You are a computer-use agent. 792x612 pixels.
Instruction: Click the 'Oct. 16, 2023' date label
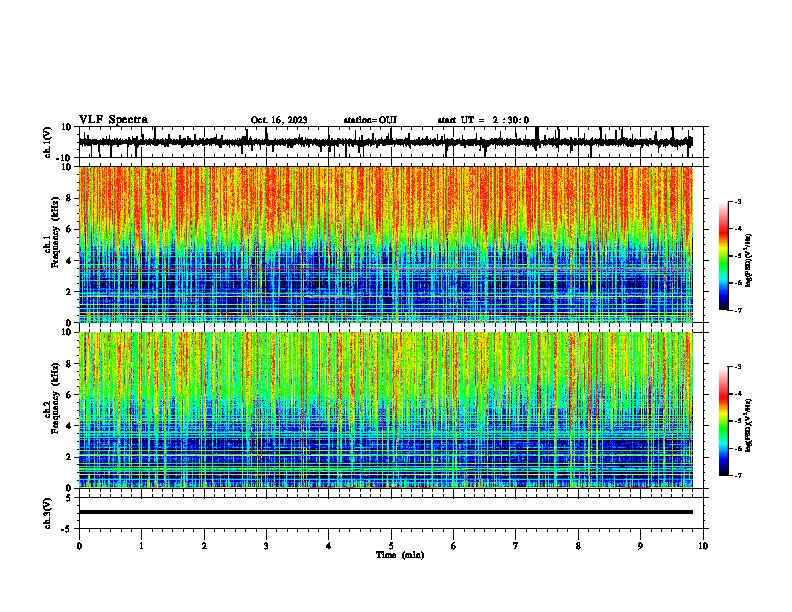pyautogui.click(x=279, y=120)
